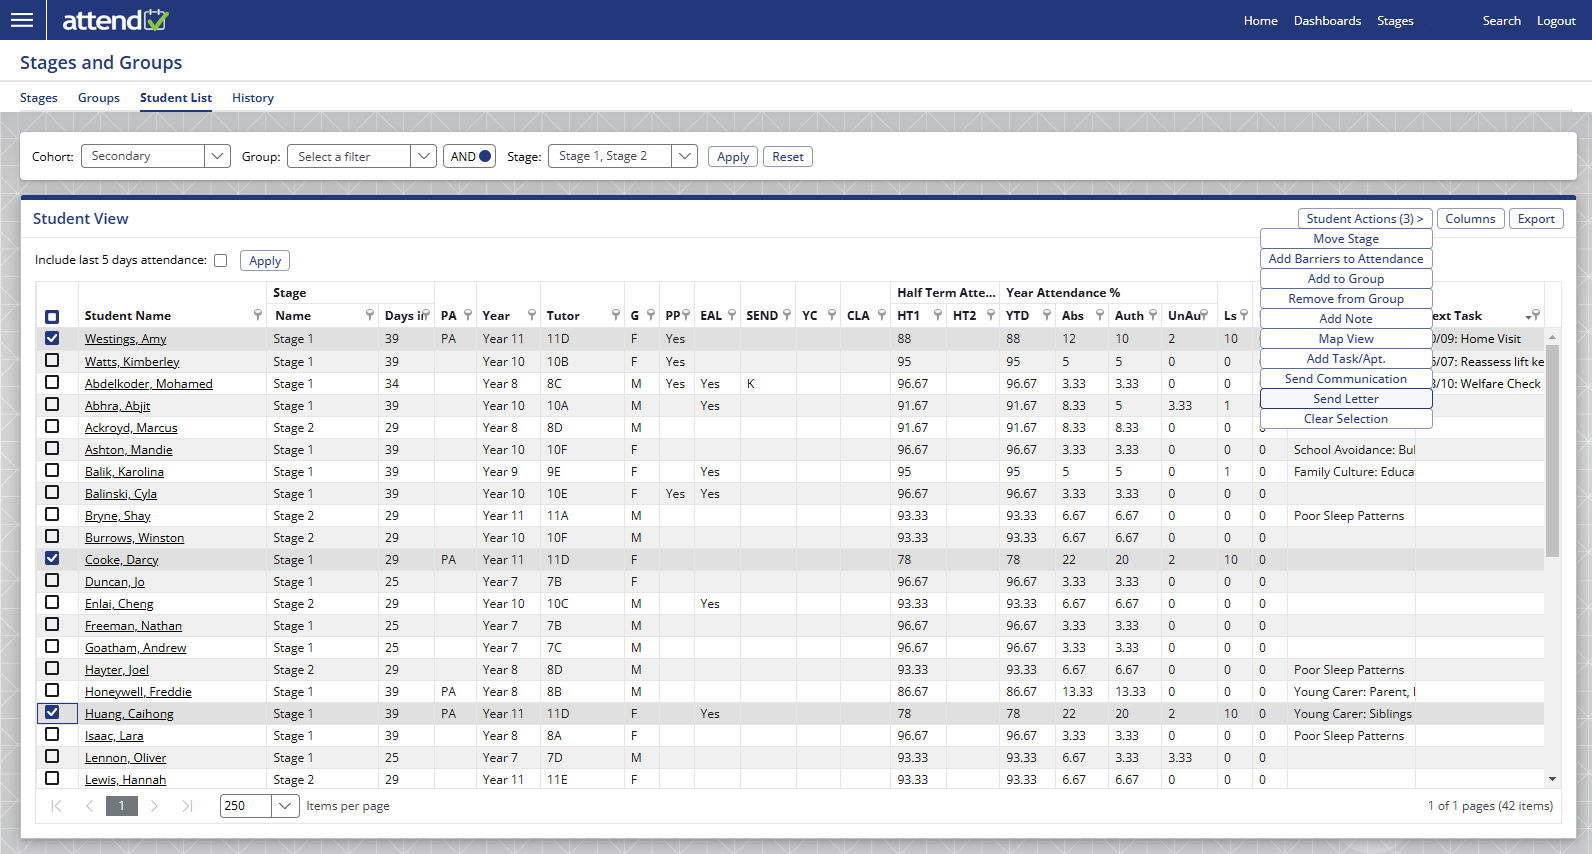Switch to the Groups tab
This screenshot has height=854, width=1592.
[99, 98]
